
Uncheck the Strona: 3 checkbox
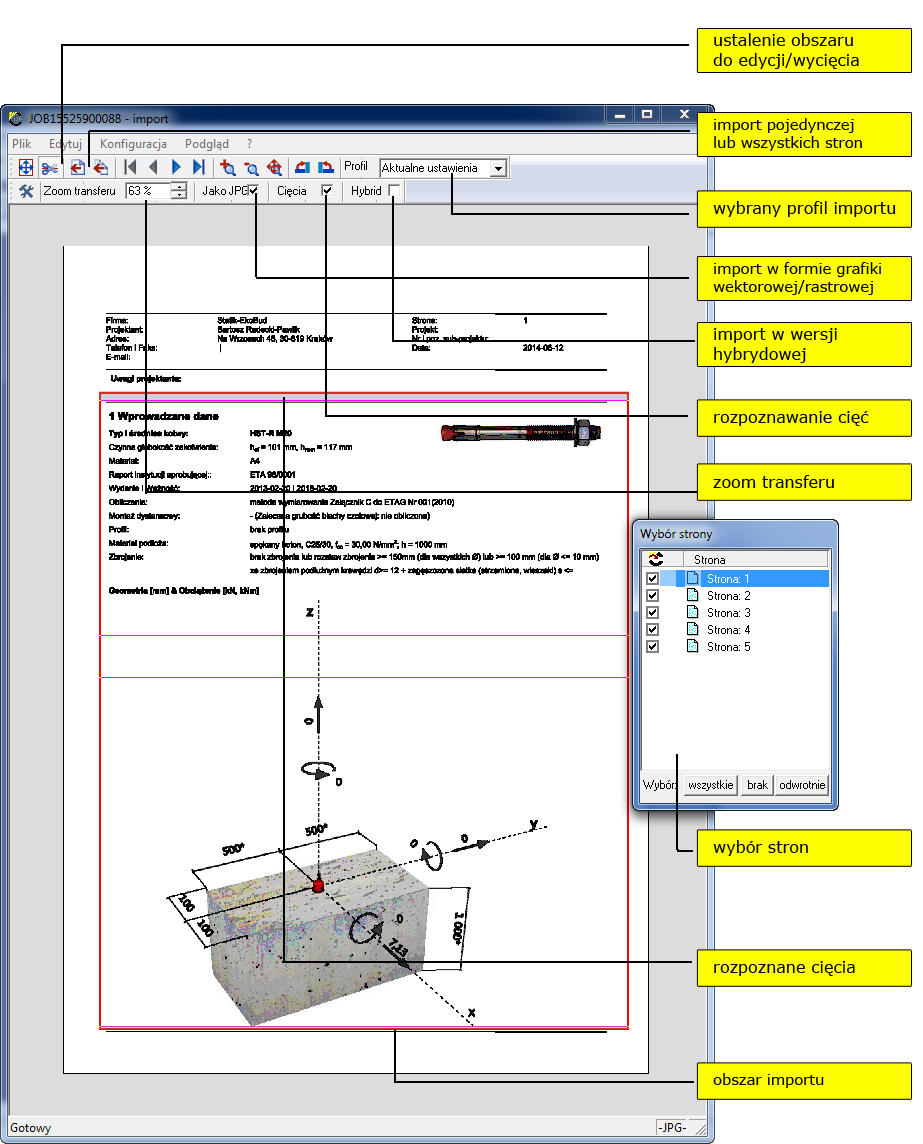[653, 613]
